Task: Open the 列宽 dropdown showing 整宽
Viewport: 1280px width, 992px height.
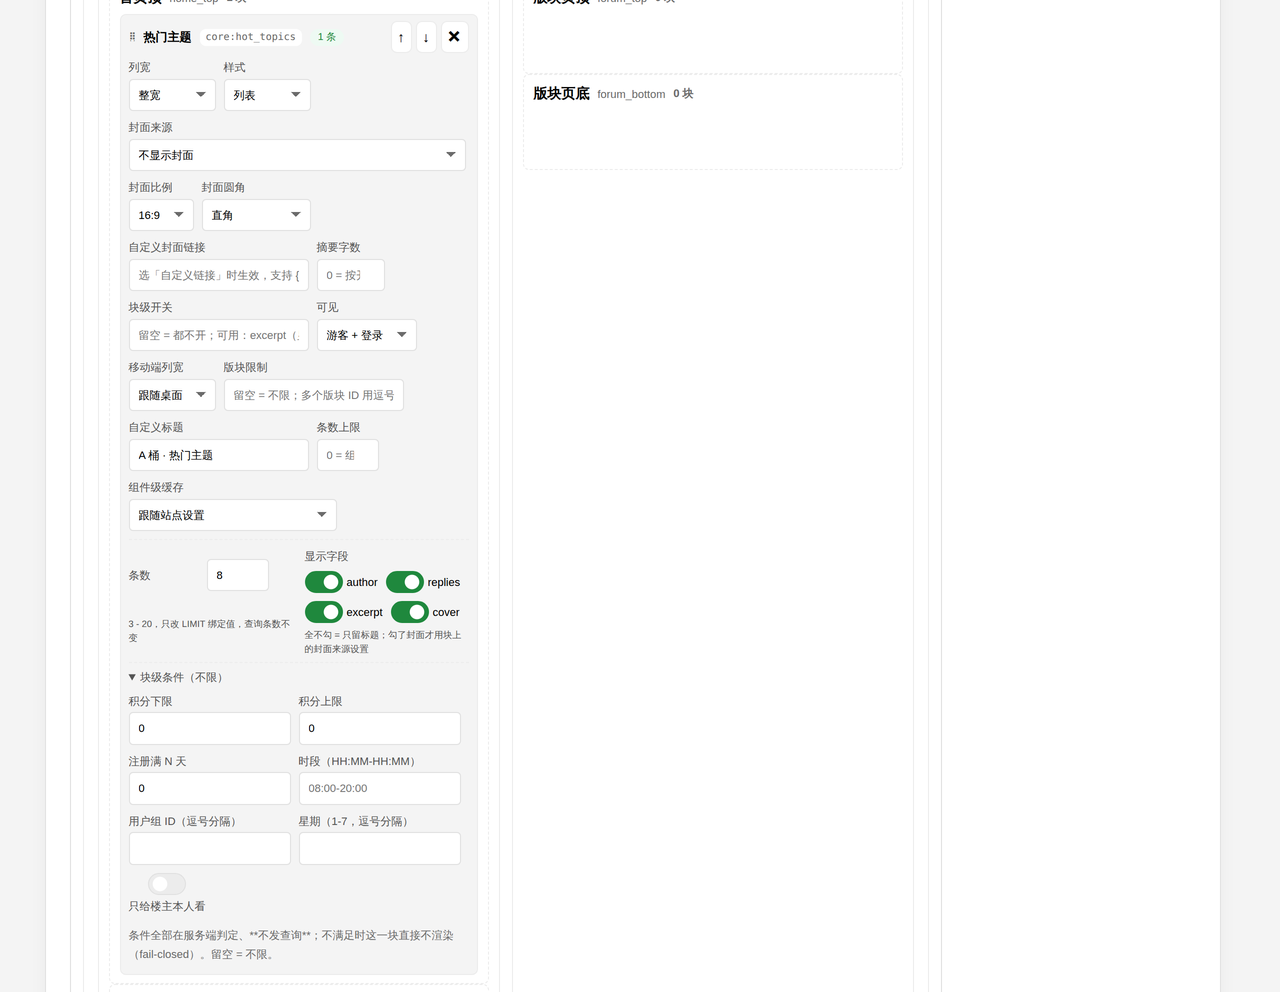Action: click(x=172, y=95)
